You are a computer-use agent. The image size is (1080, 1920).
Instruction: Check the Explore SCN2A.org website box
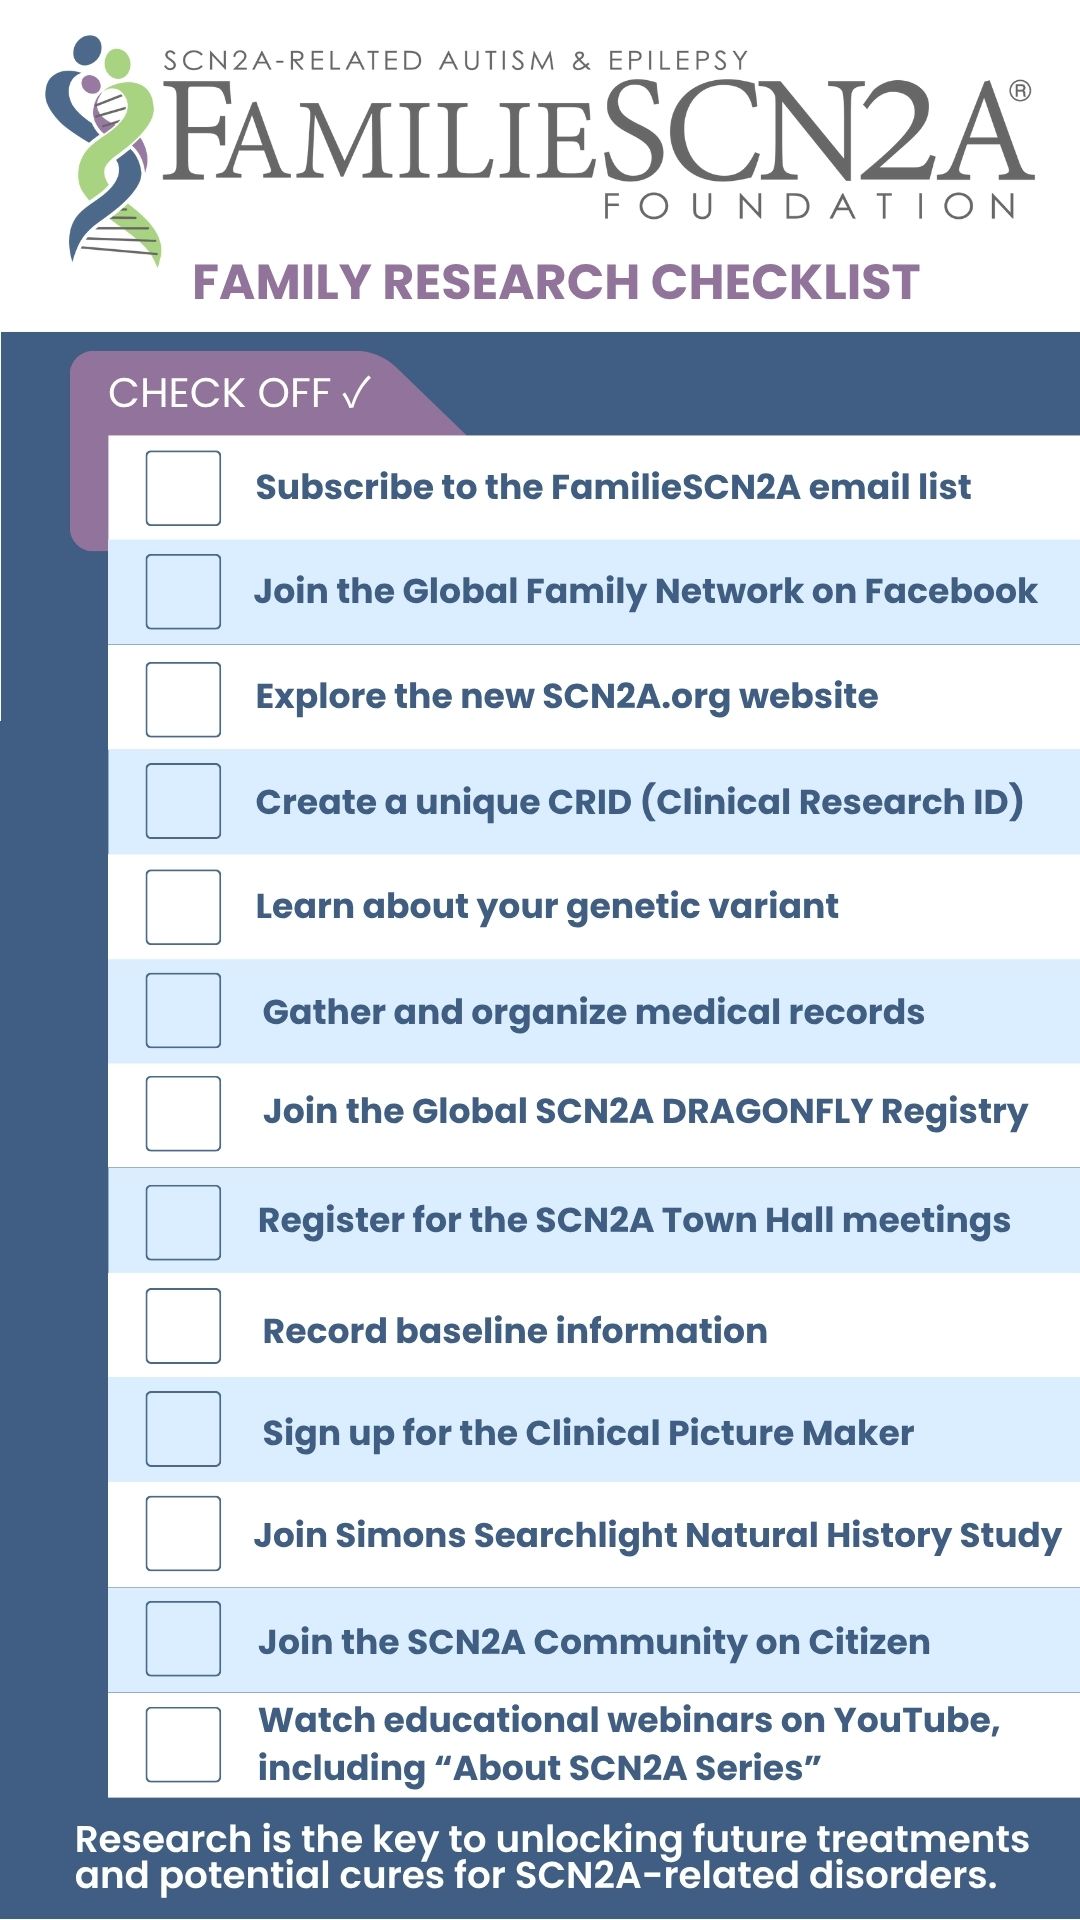pyautogui.click(x=183, y=699)
